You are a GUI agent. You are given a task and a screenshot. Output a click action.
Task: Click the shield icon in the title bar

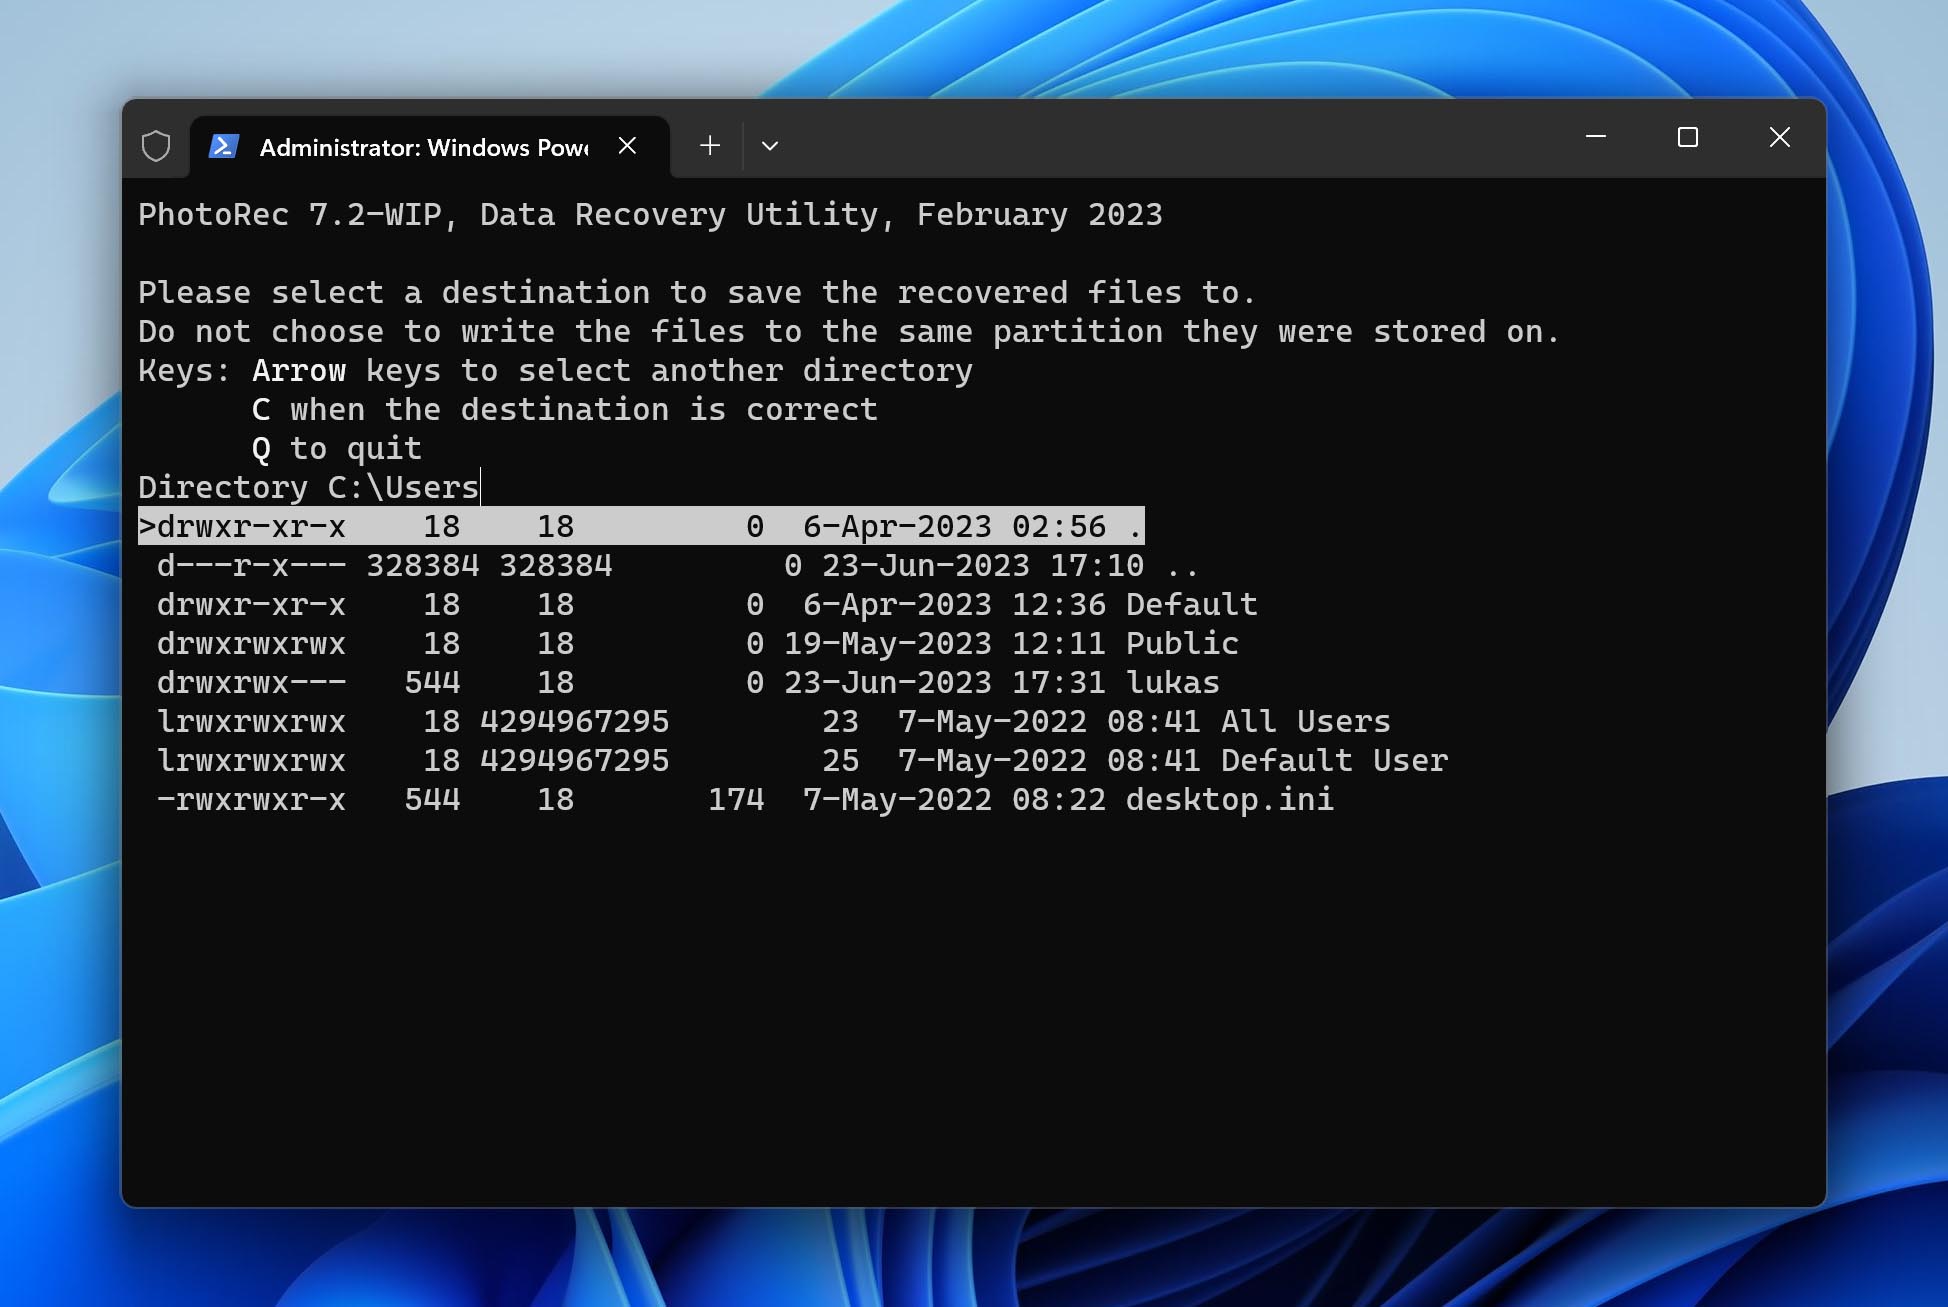[x=156, y=146]
